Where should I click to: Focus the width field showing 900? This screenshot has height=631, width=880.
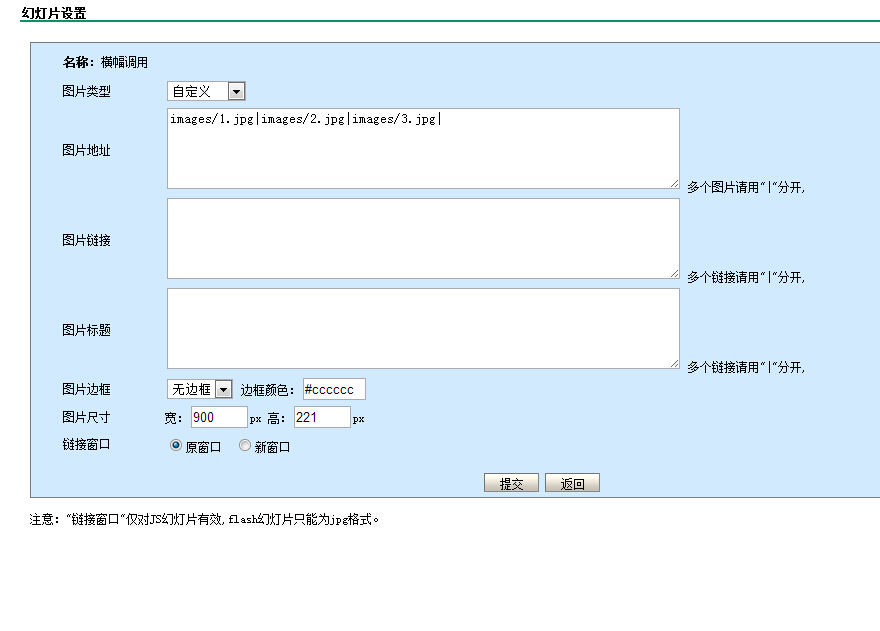(x=217, y=417)
